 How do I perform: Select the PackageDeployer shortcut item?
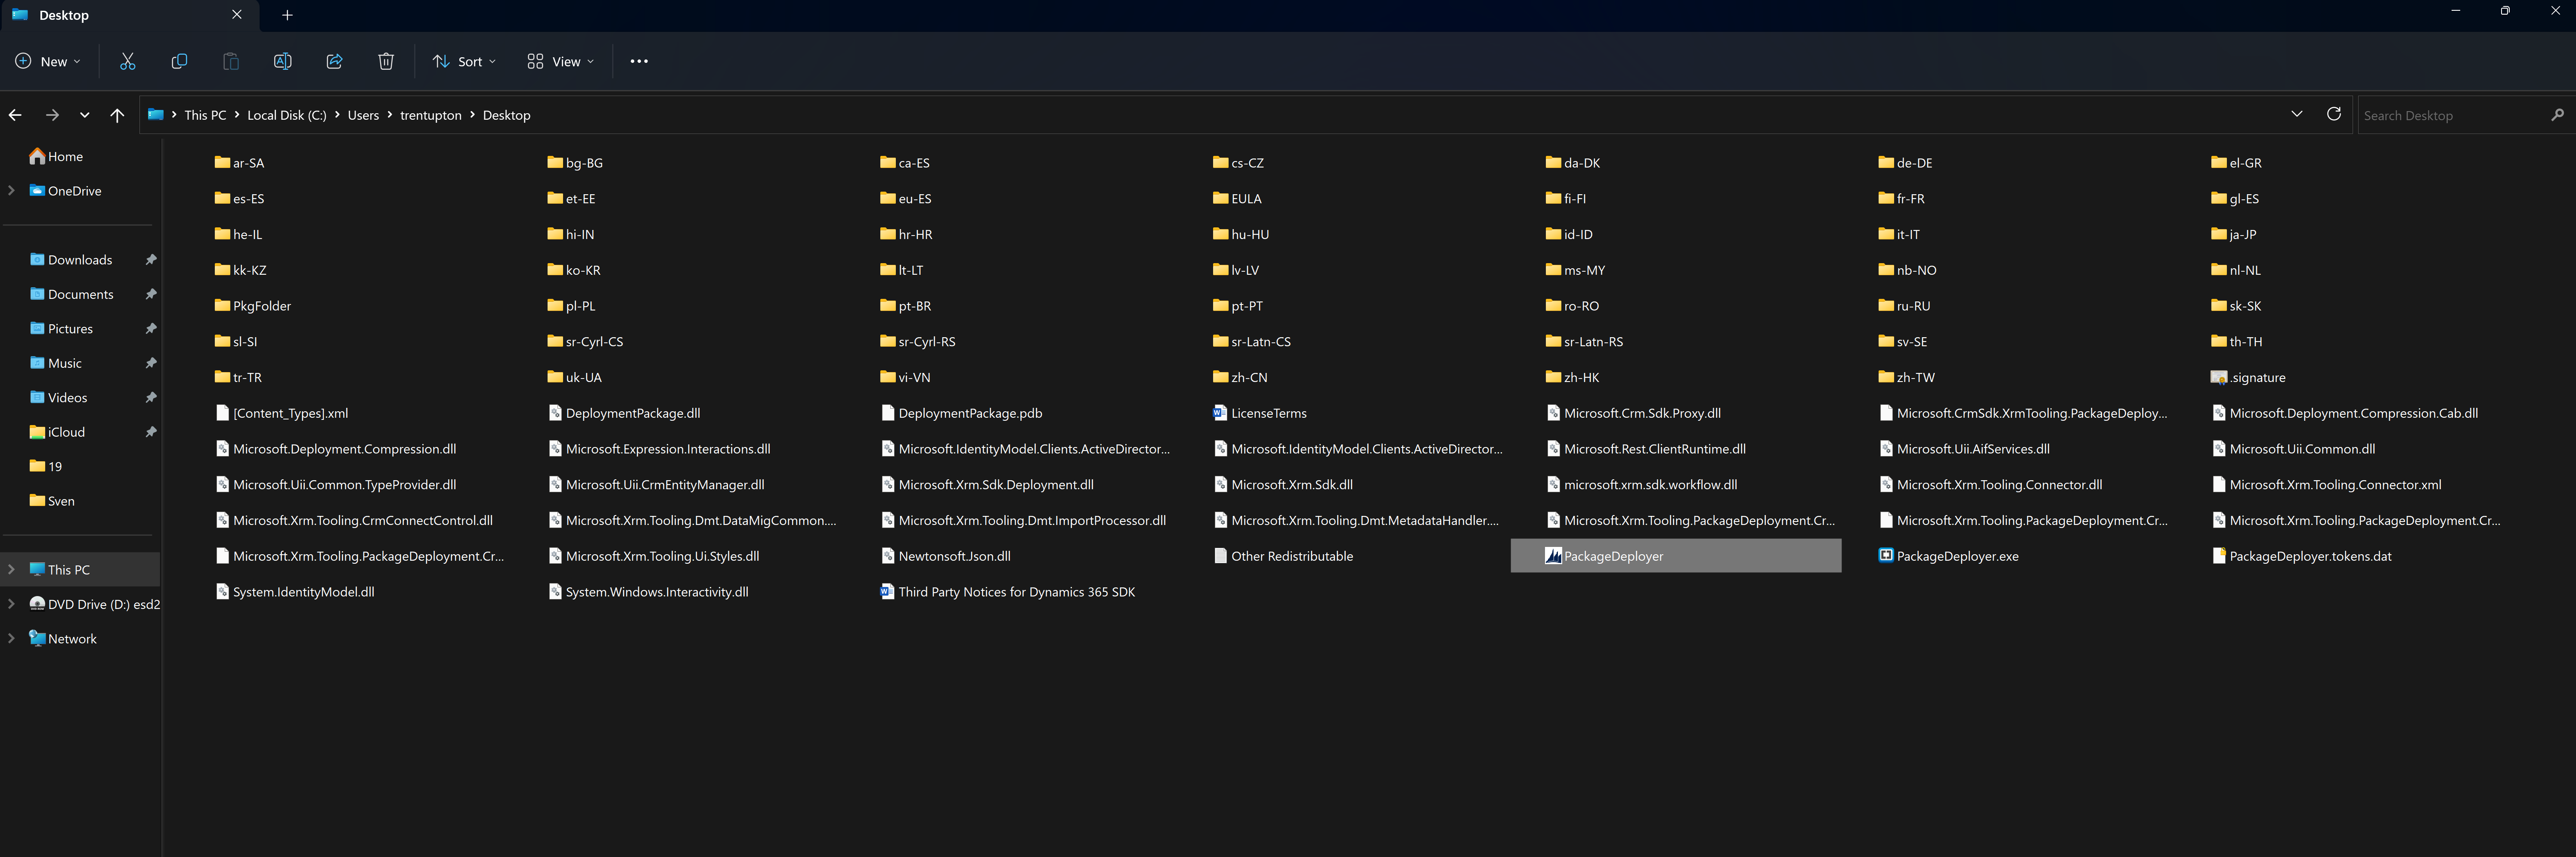1675,556
